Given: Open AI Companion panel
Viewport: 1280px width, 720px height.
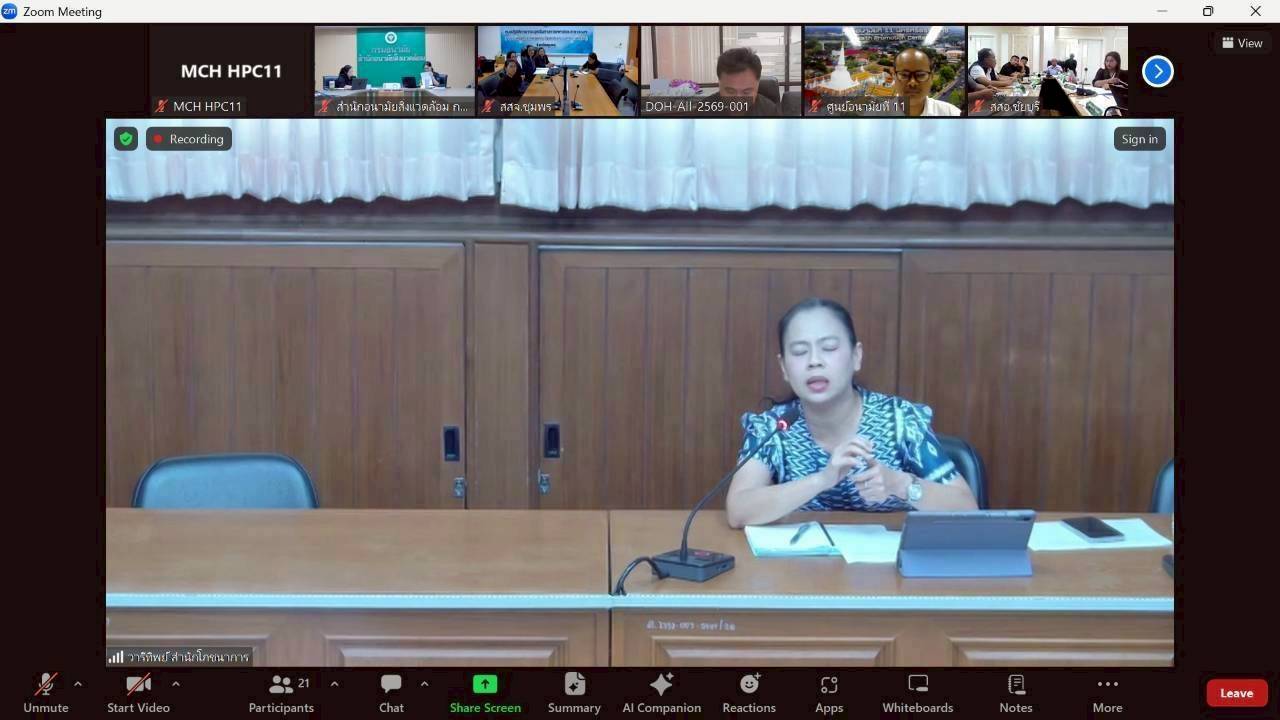Looking at the screenshot, I should click(x=661, y=693).
